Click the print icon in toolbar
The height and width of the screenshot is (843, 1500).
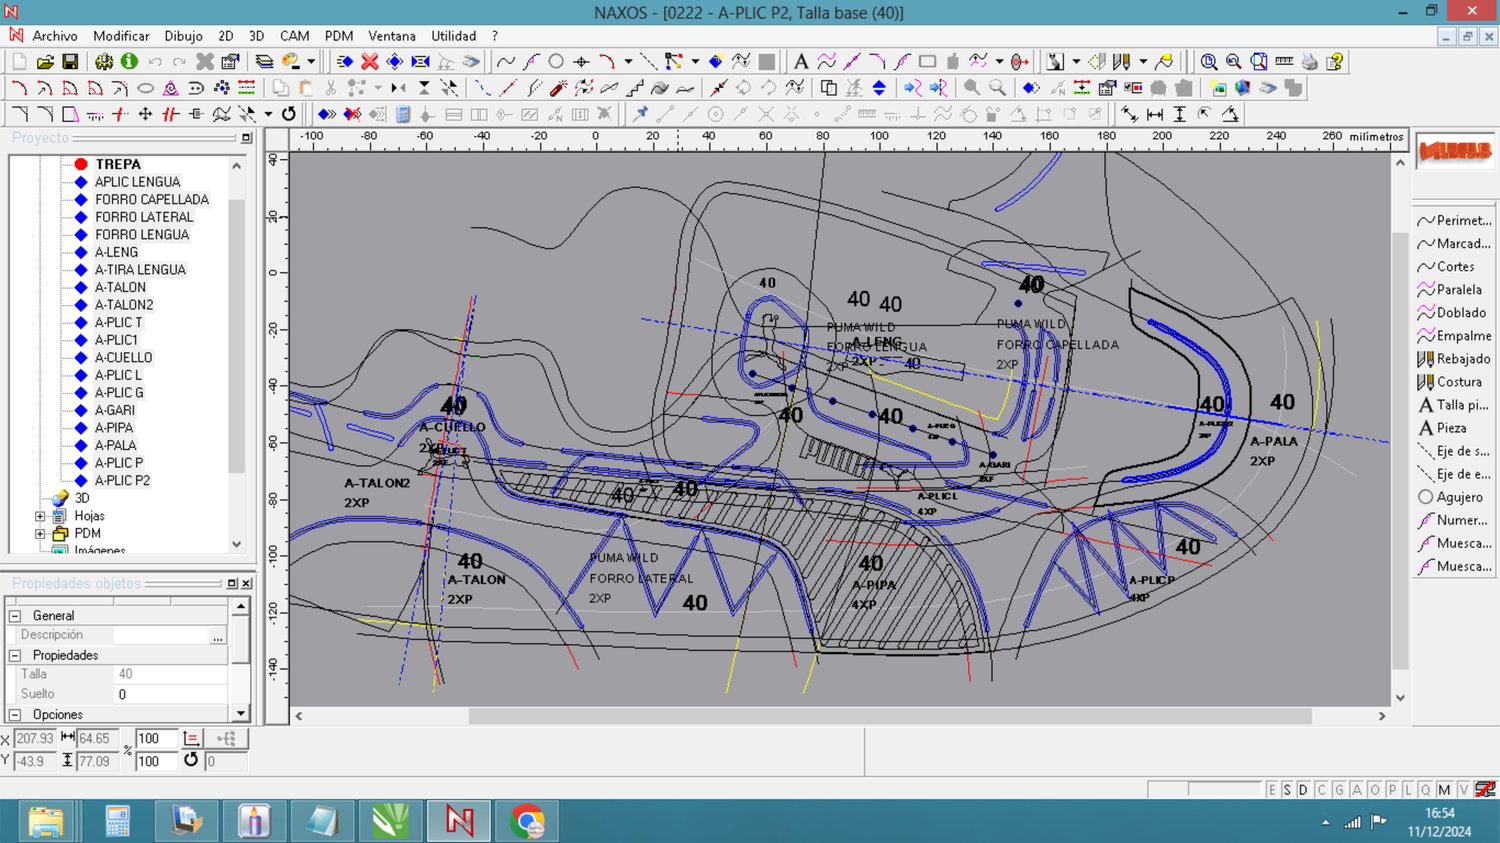click(x=1310, y=62)
